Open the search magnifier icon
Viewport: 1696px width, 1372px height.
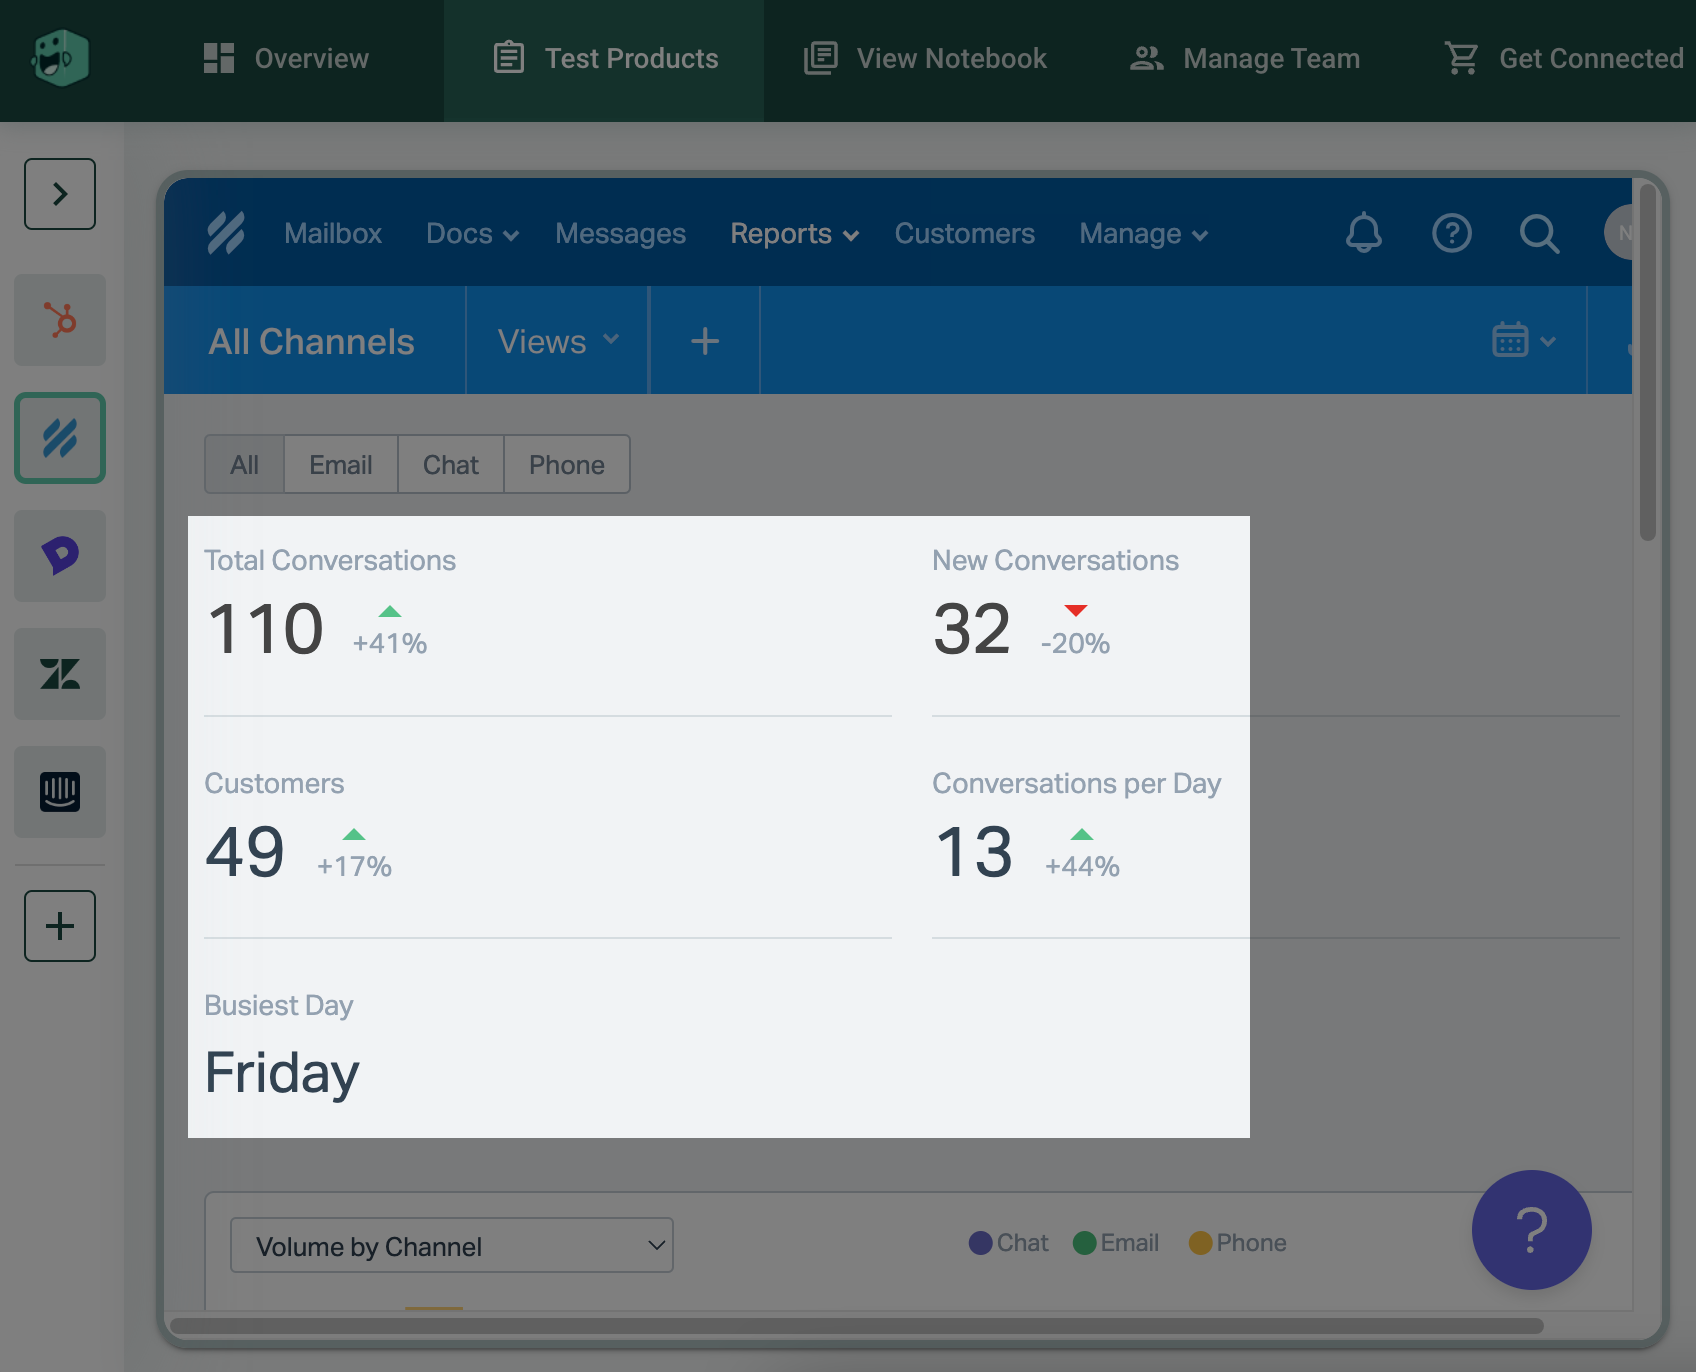[x=1539, y=234]
